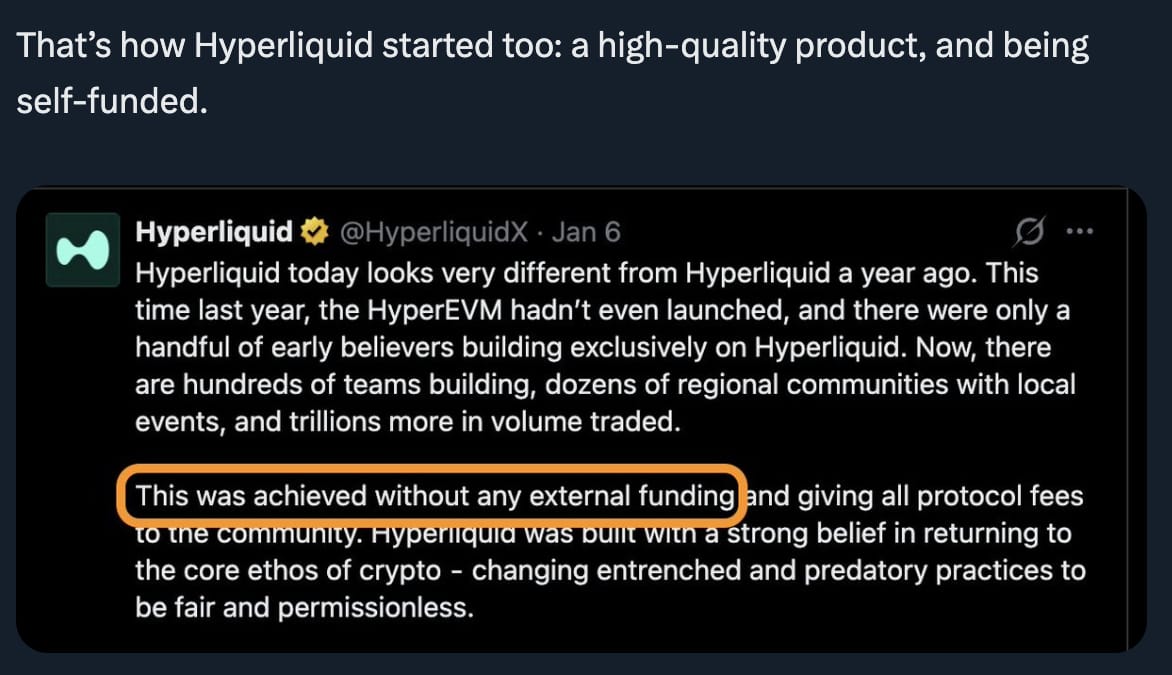Open the Jan 6 timestamp link
The image size is (1172, 675).
[x=586, y=232]
